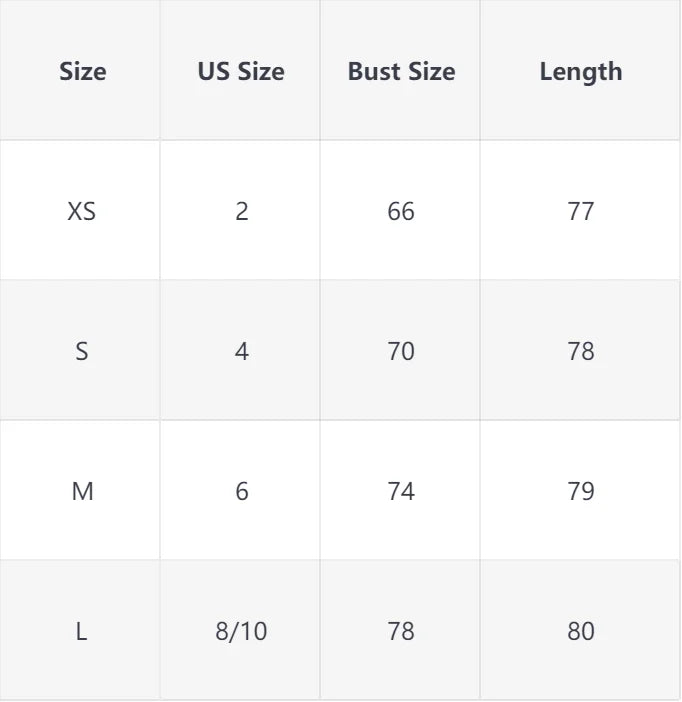This screenshot has height=702, width=682.
Task: Select the S size cell
Action: [x=82, y=352]
